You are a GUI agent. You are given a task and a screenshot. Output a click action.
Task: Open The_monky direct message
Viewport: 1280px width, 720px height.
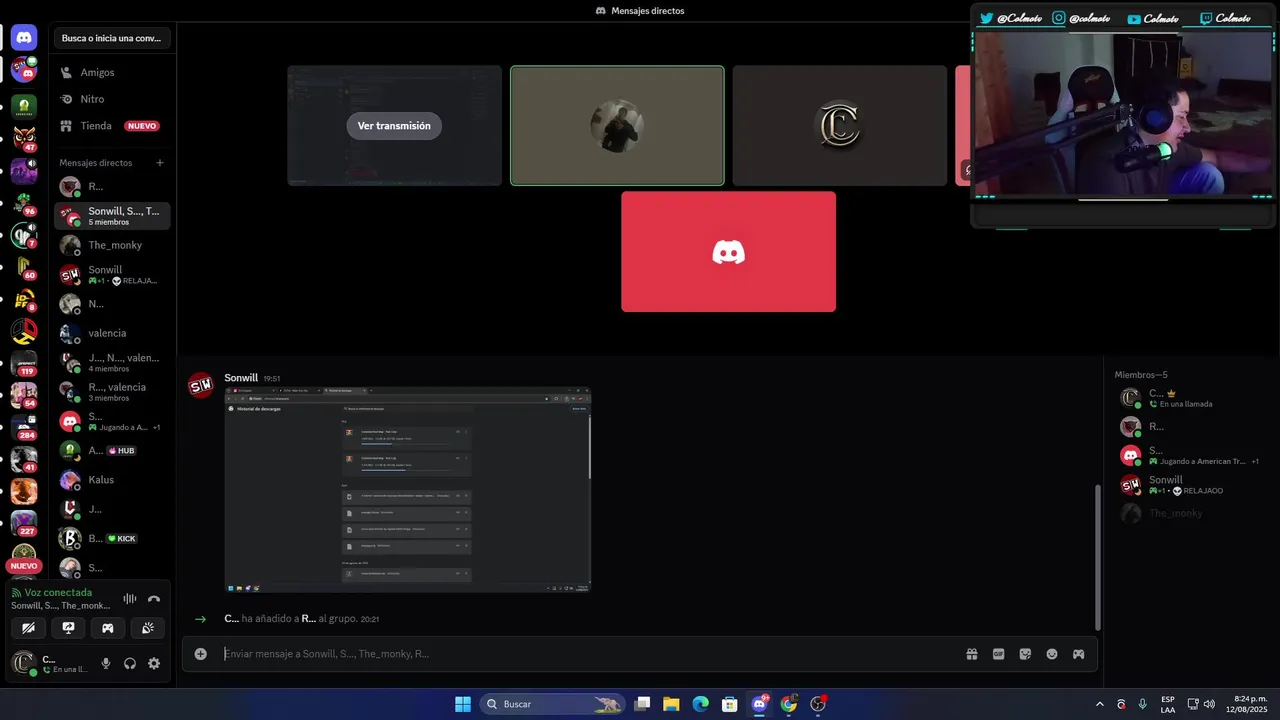[112, 245]
